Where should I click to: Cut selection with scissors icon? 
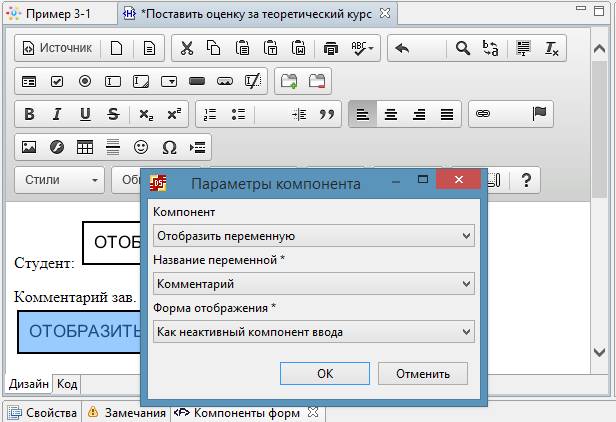pos(187,48)
